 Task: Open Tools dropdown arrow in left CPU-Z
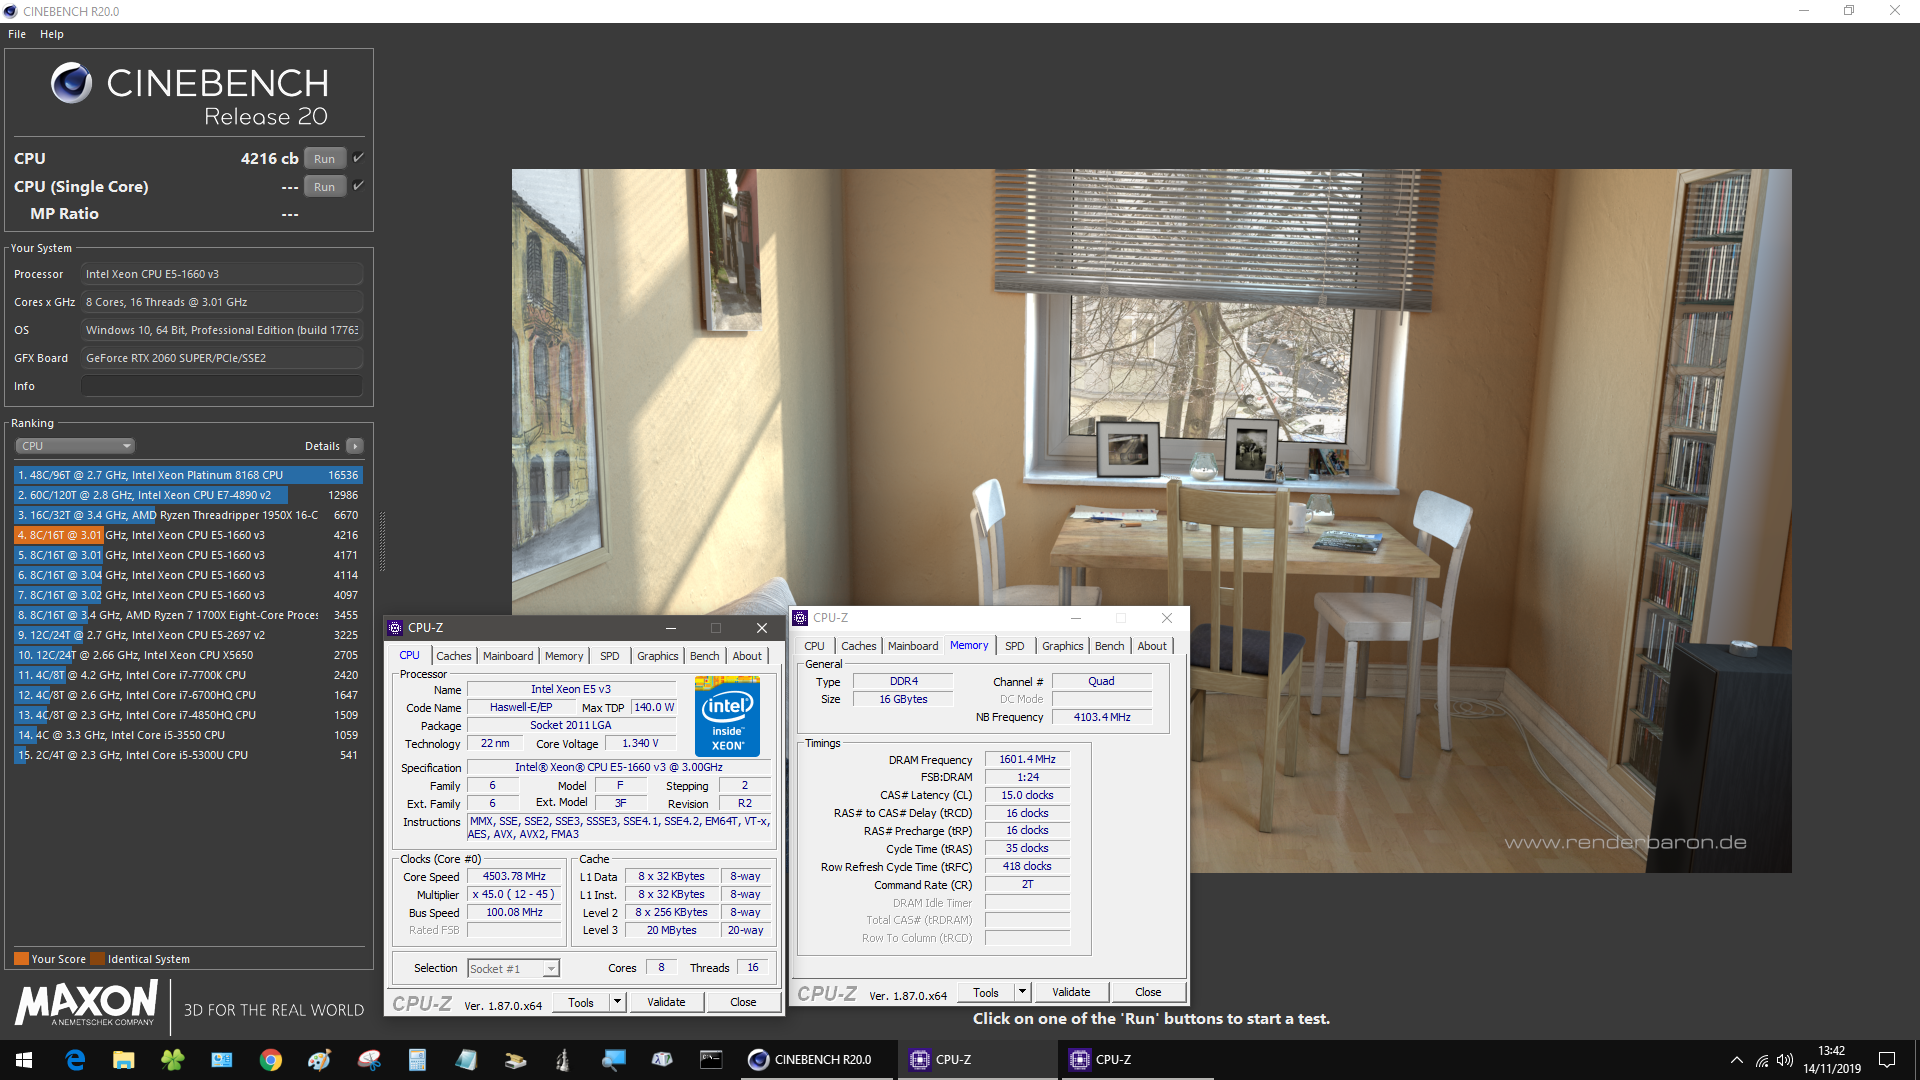click(618, 1003)
